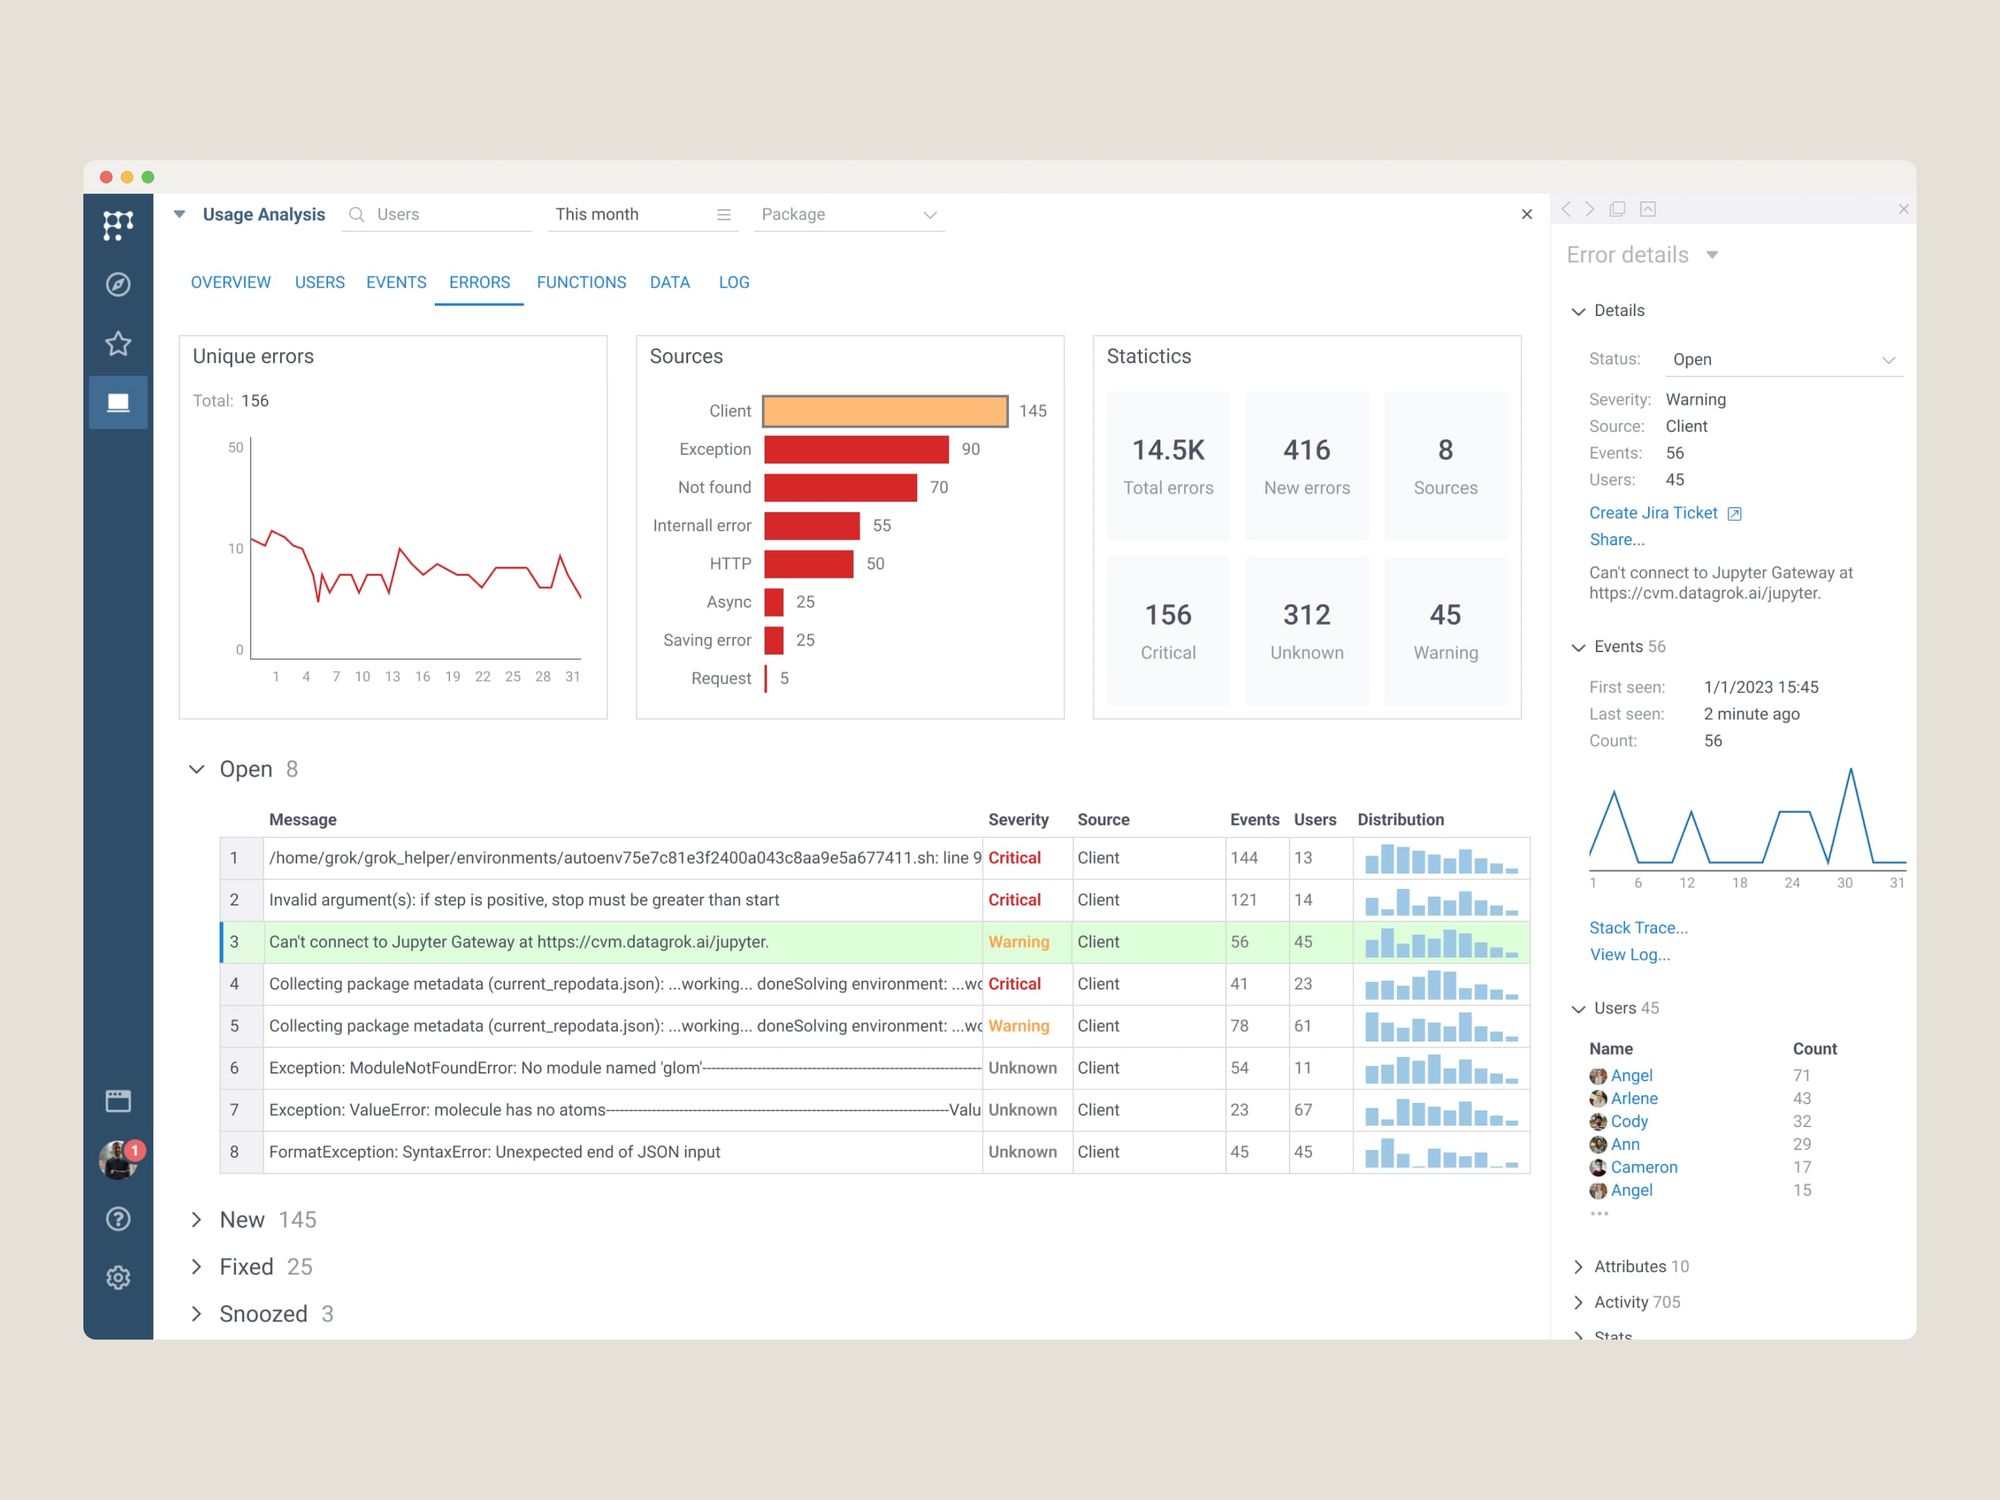Viewport: 2000px width, 1500px height.
Task: Open Help question mark icon in sidebar
Action: pyautogui.click(x=118, y=1219)
